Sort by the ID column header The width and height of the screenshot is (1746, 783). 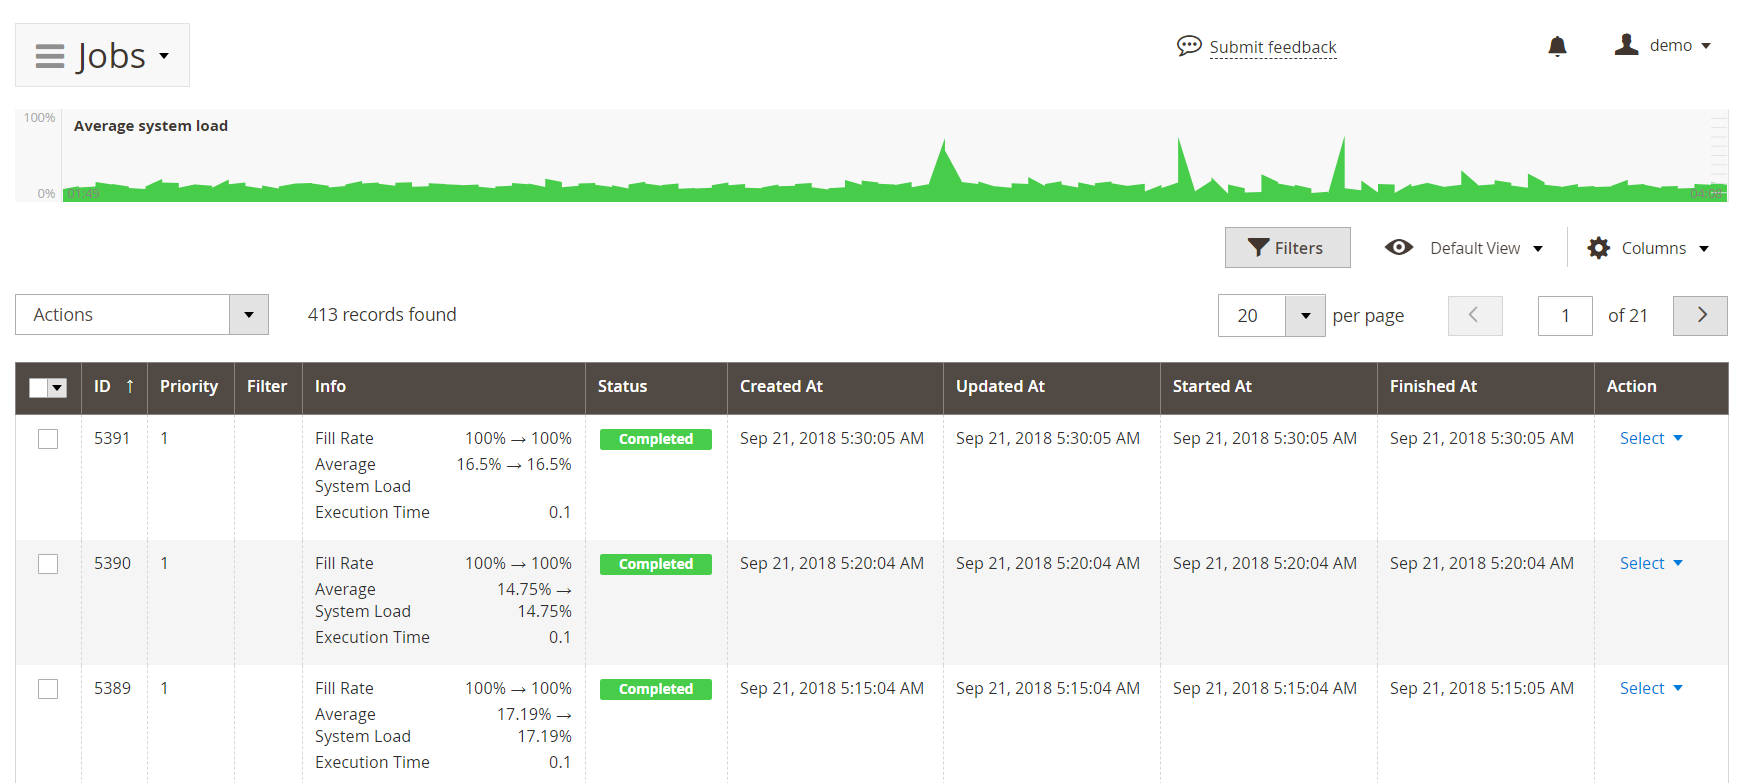103,387
